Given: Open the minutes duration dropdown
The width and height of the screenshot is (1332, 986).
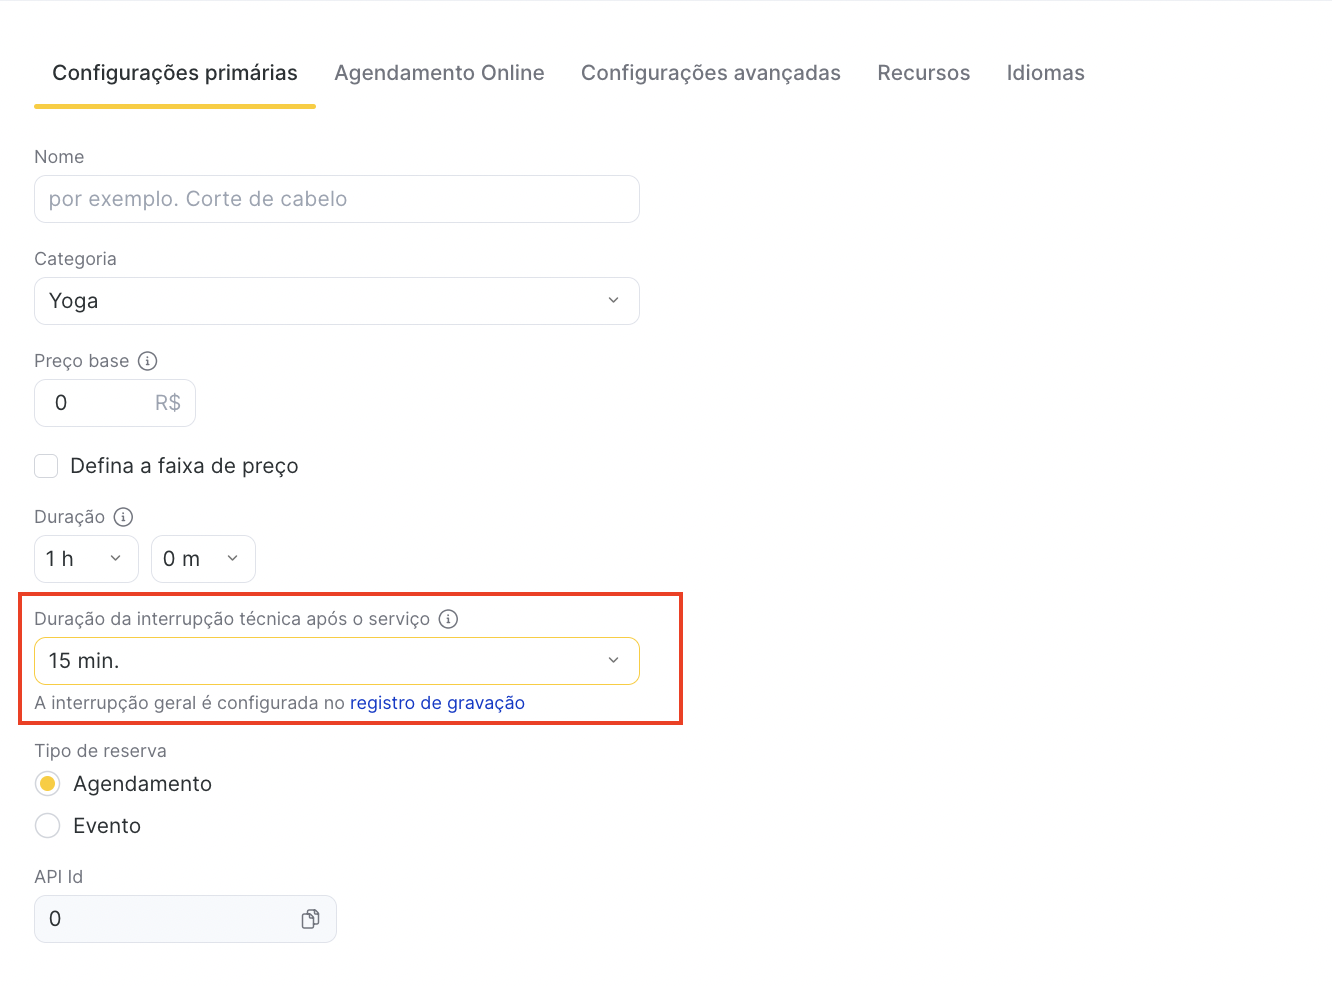Looking at the screenshot, I should point(203,559).
